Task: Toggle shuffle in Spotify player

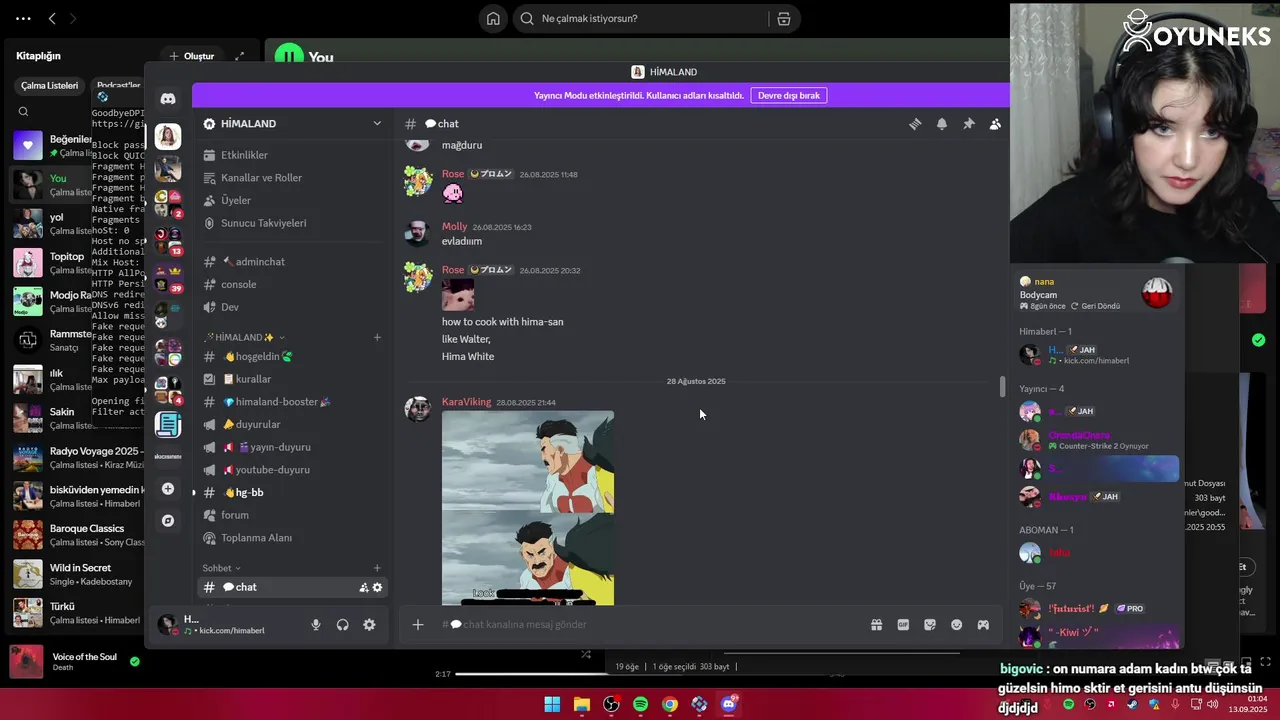Action: click(586, 654)
